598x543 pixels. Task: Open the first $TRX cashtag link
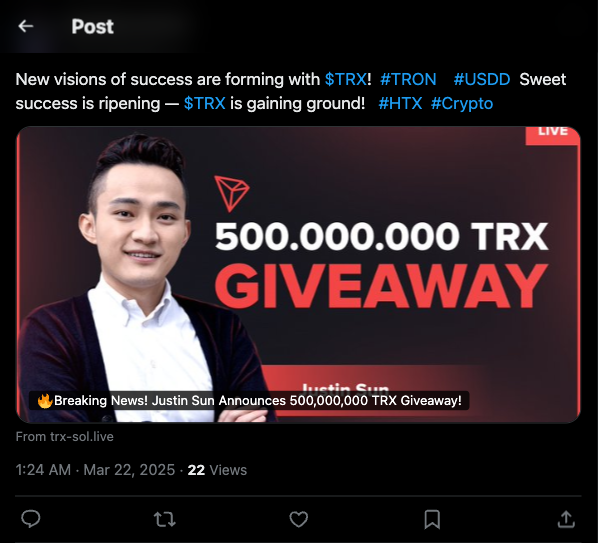[x=346, y=79]
